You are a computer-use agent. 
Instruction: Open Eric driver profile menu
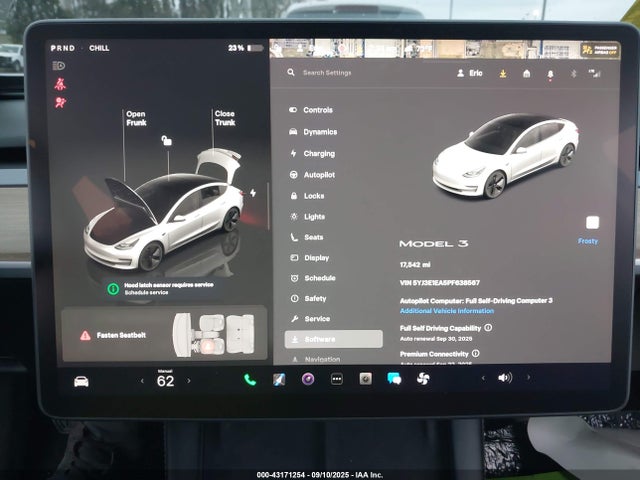(x=470, y=73)
